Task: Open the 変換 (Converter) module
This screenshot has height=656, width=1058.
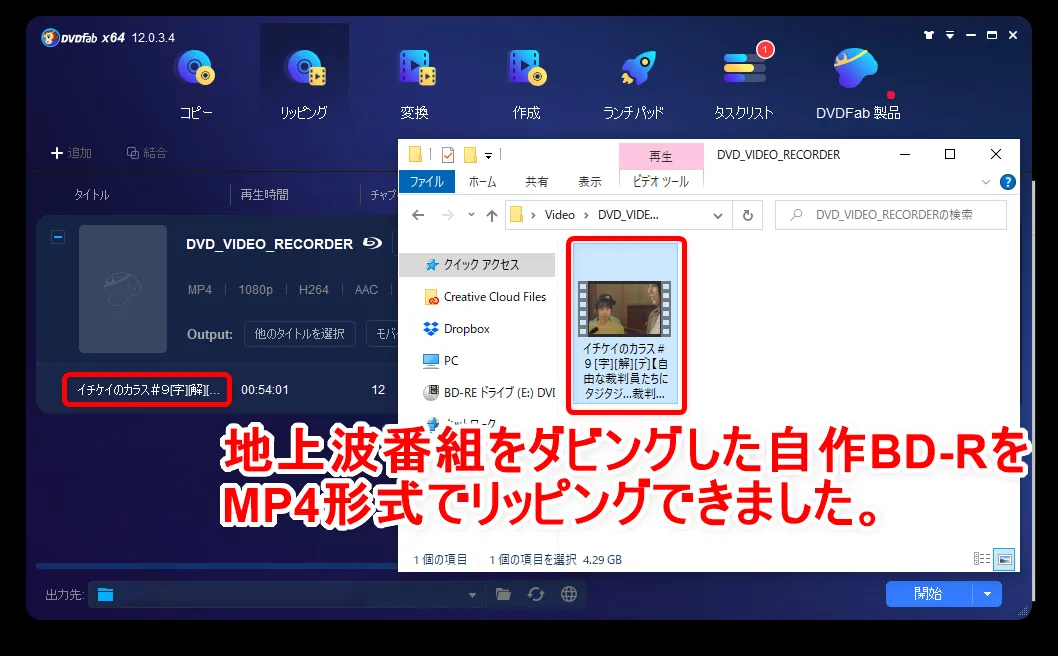Action: (x=414, y=84)
